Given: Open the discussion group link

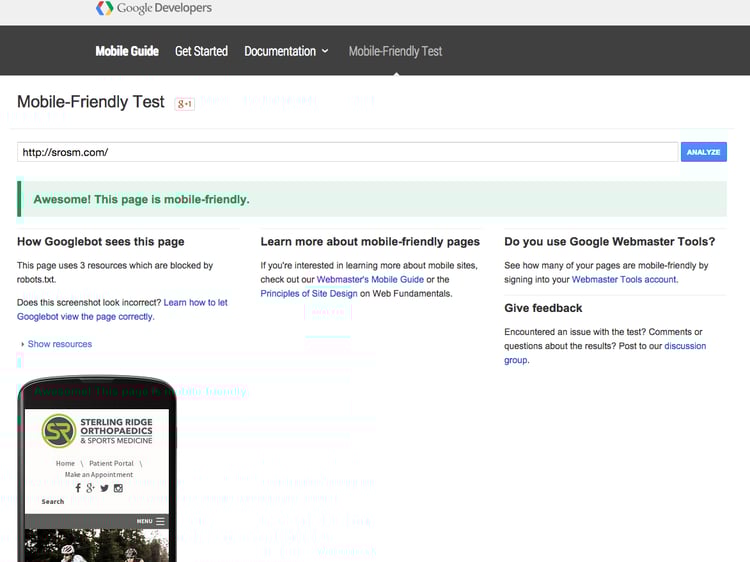Looking at the screenshot, I should (605, 353).
